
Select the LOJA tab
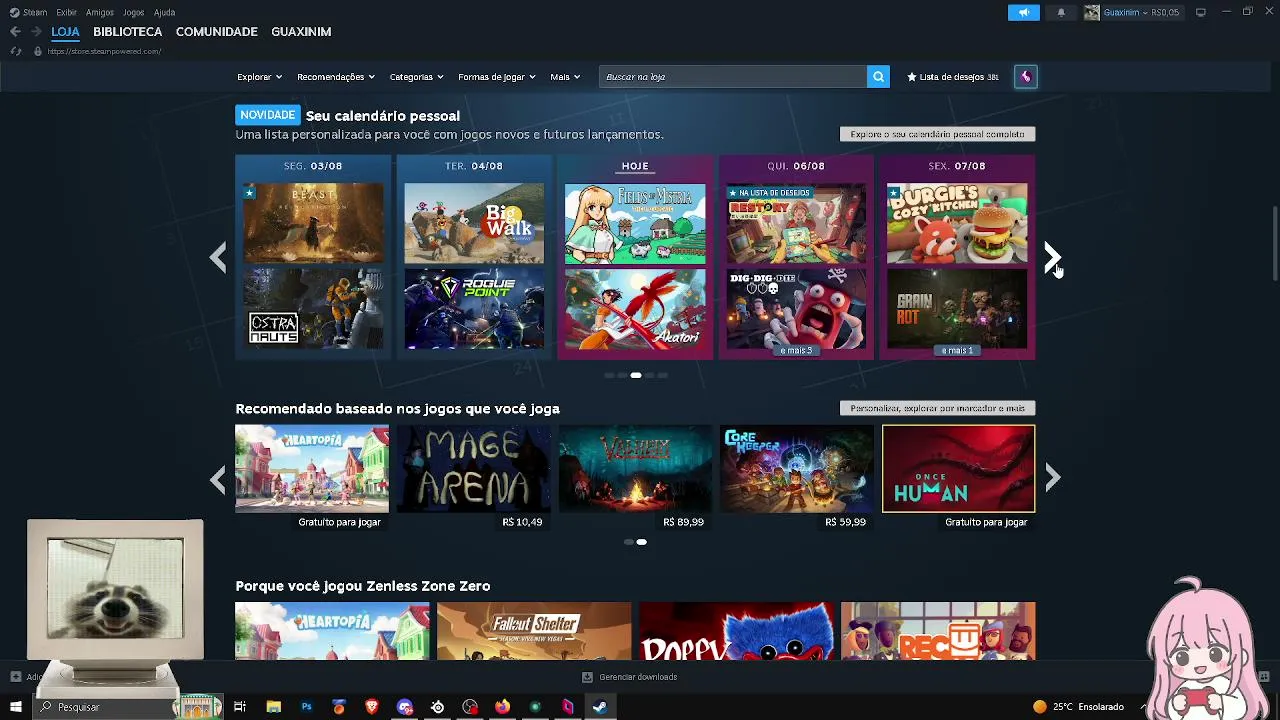tap(65, 32)
